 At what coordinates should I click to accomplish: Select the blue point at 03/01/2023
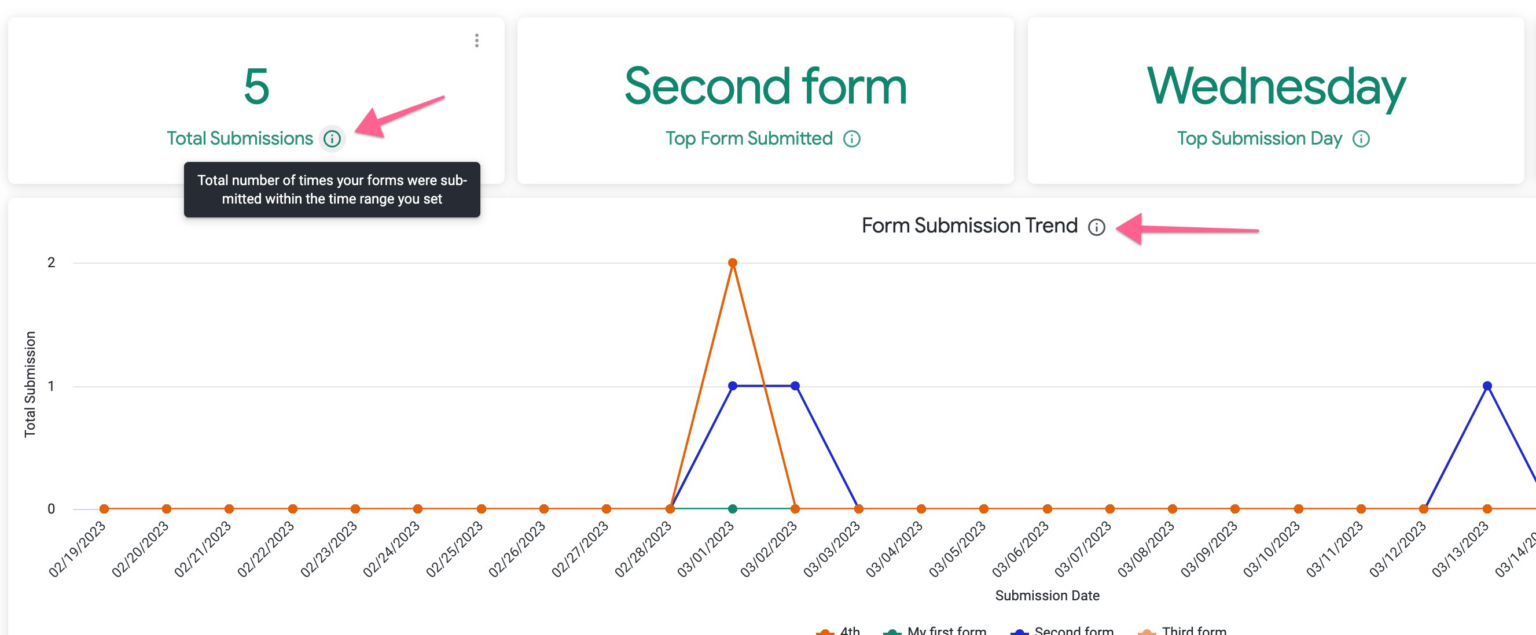coord(732,386)
